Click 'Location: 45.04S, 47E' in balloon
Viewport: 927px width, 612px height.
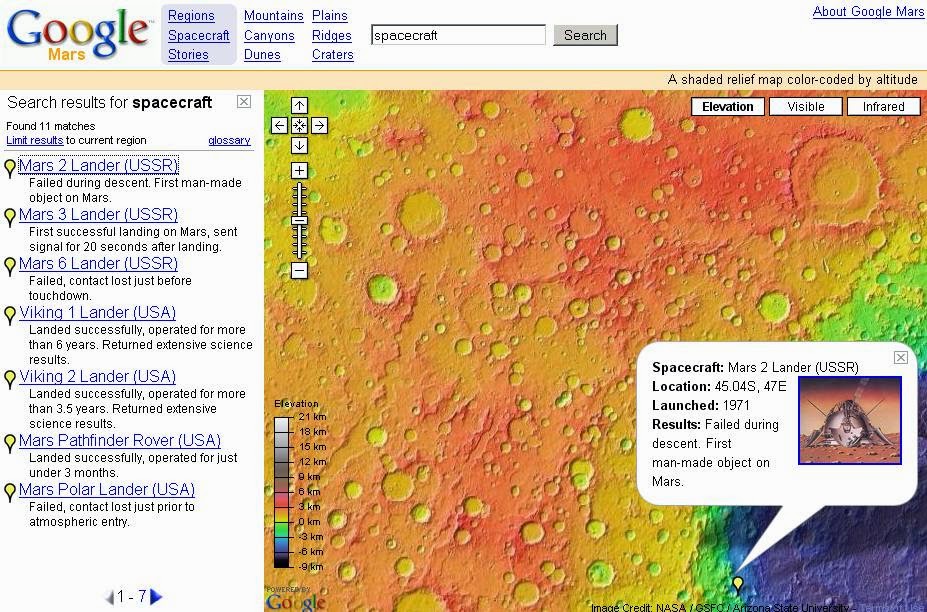(x=719, y=387)
